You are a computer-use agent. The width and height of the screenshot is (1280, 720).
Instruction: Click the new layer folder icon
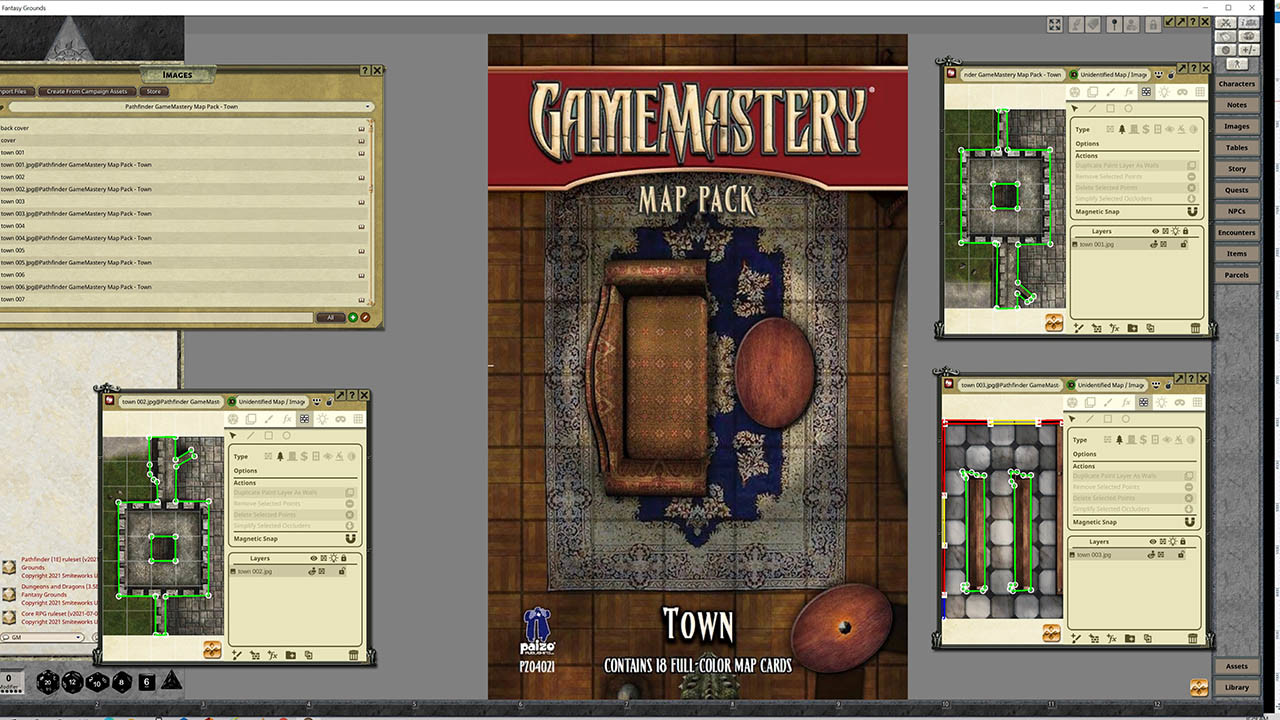tap(291, 655)
